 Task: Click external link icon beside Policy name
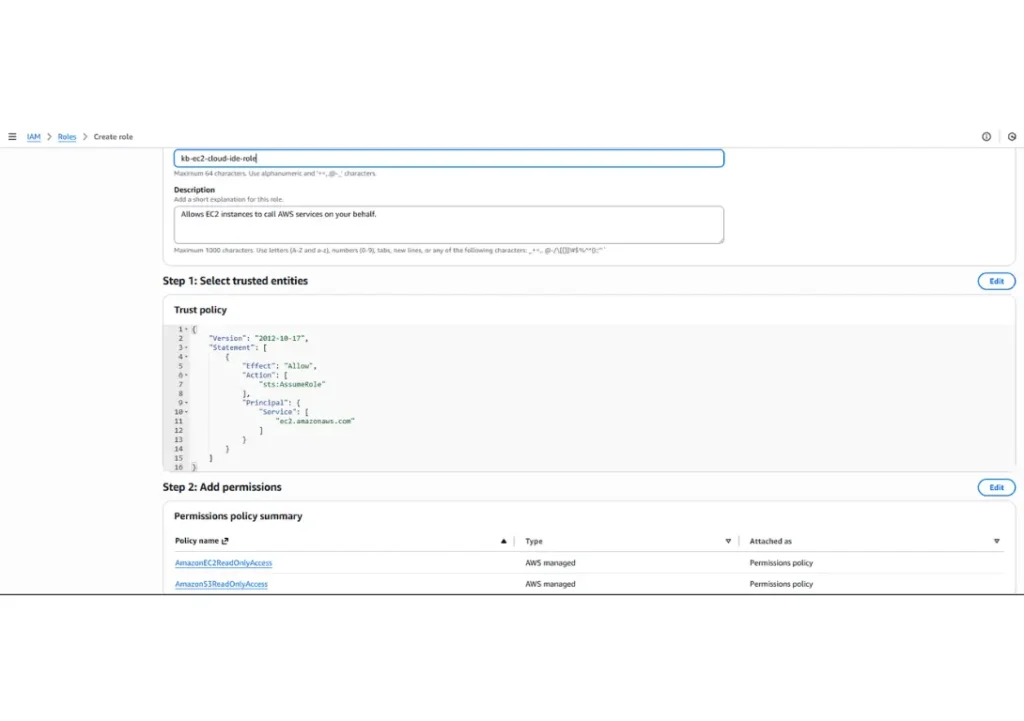[225, 541]
